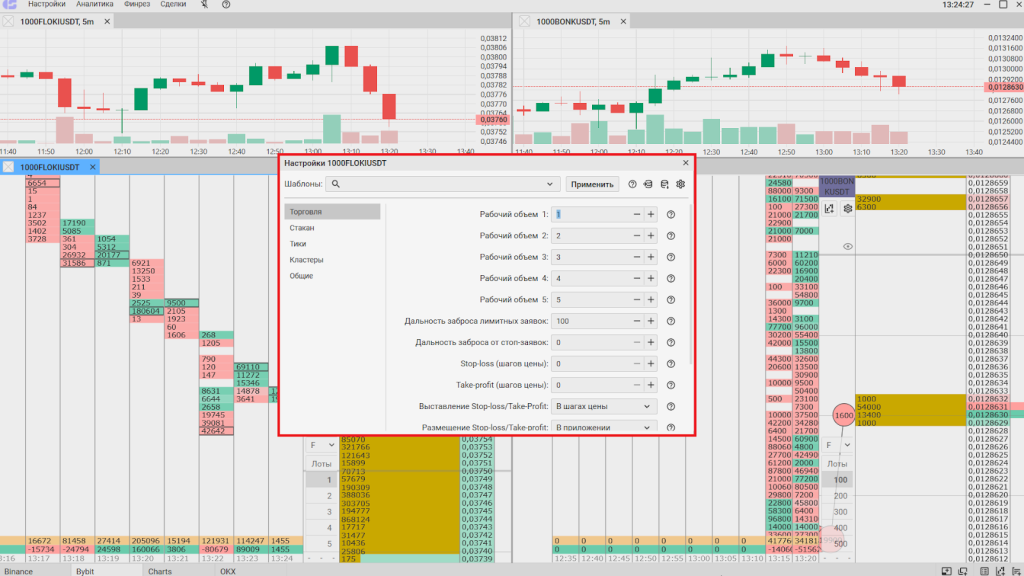Click help icon for Рабочий объем 1
This screenshot has width=1024, height=576.
pyautogui.click(x=671, y=214)
